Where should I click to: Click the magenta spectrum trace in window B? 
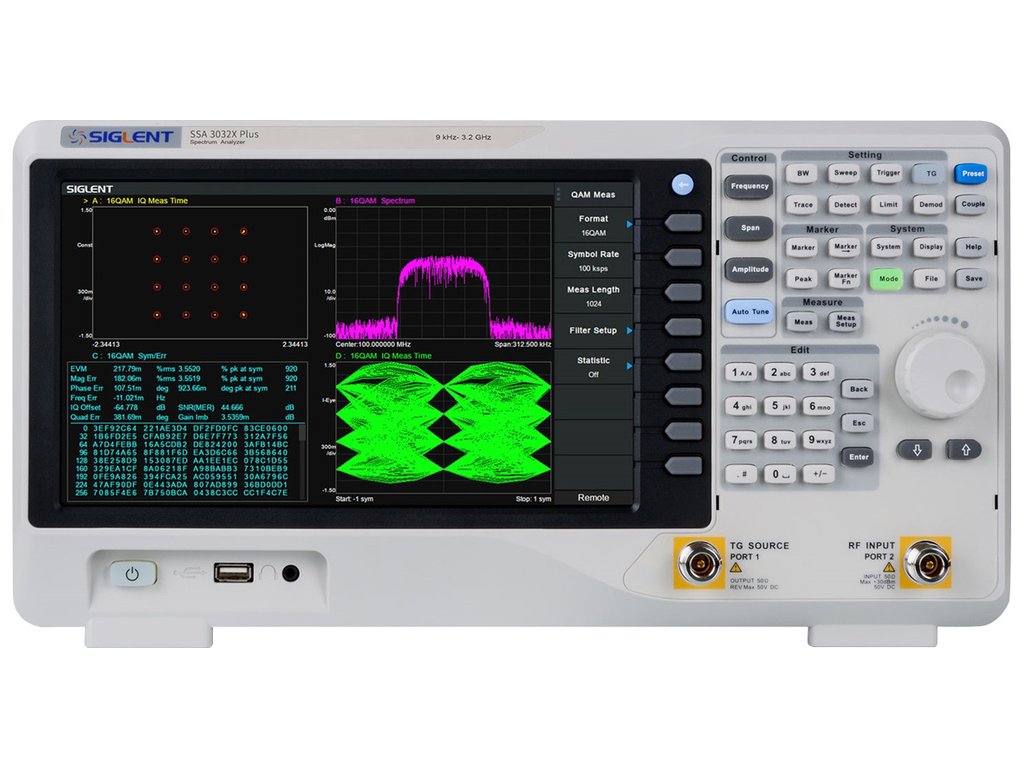tap(443, 296)
